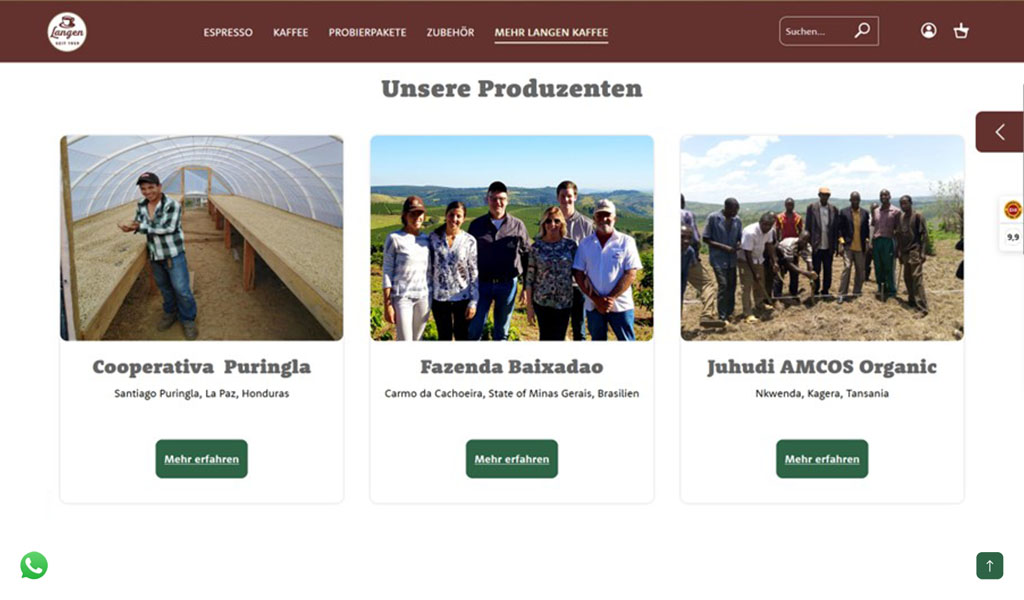Open the Zubehör menu item
Screen dimensions: 1024x600
point(451,32)
